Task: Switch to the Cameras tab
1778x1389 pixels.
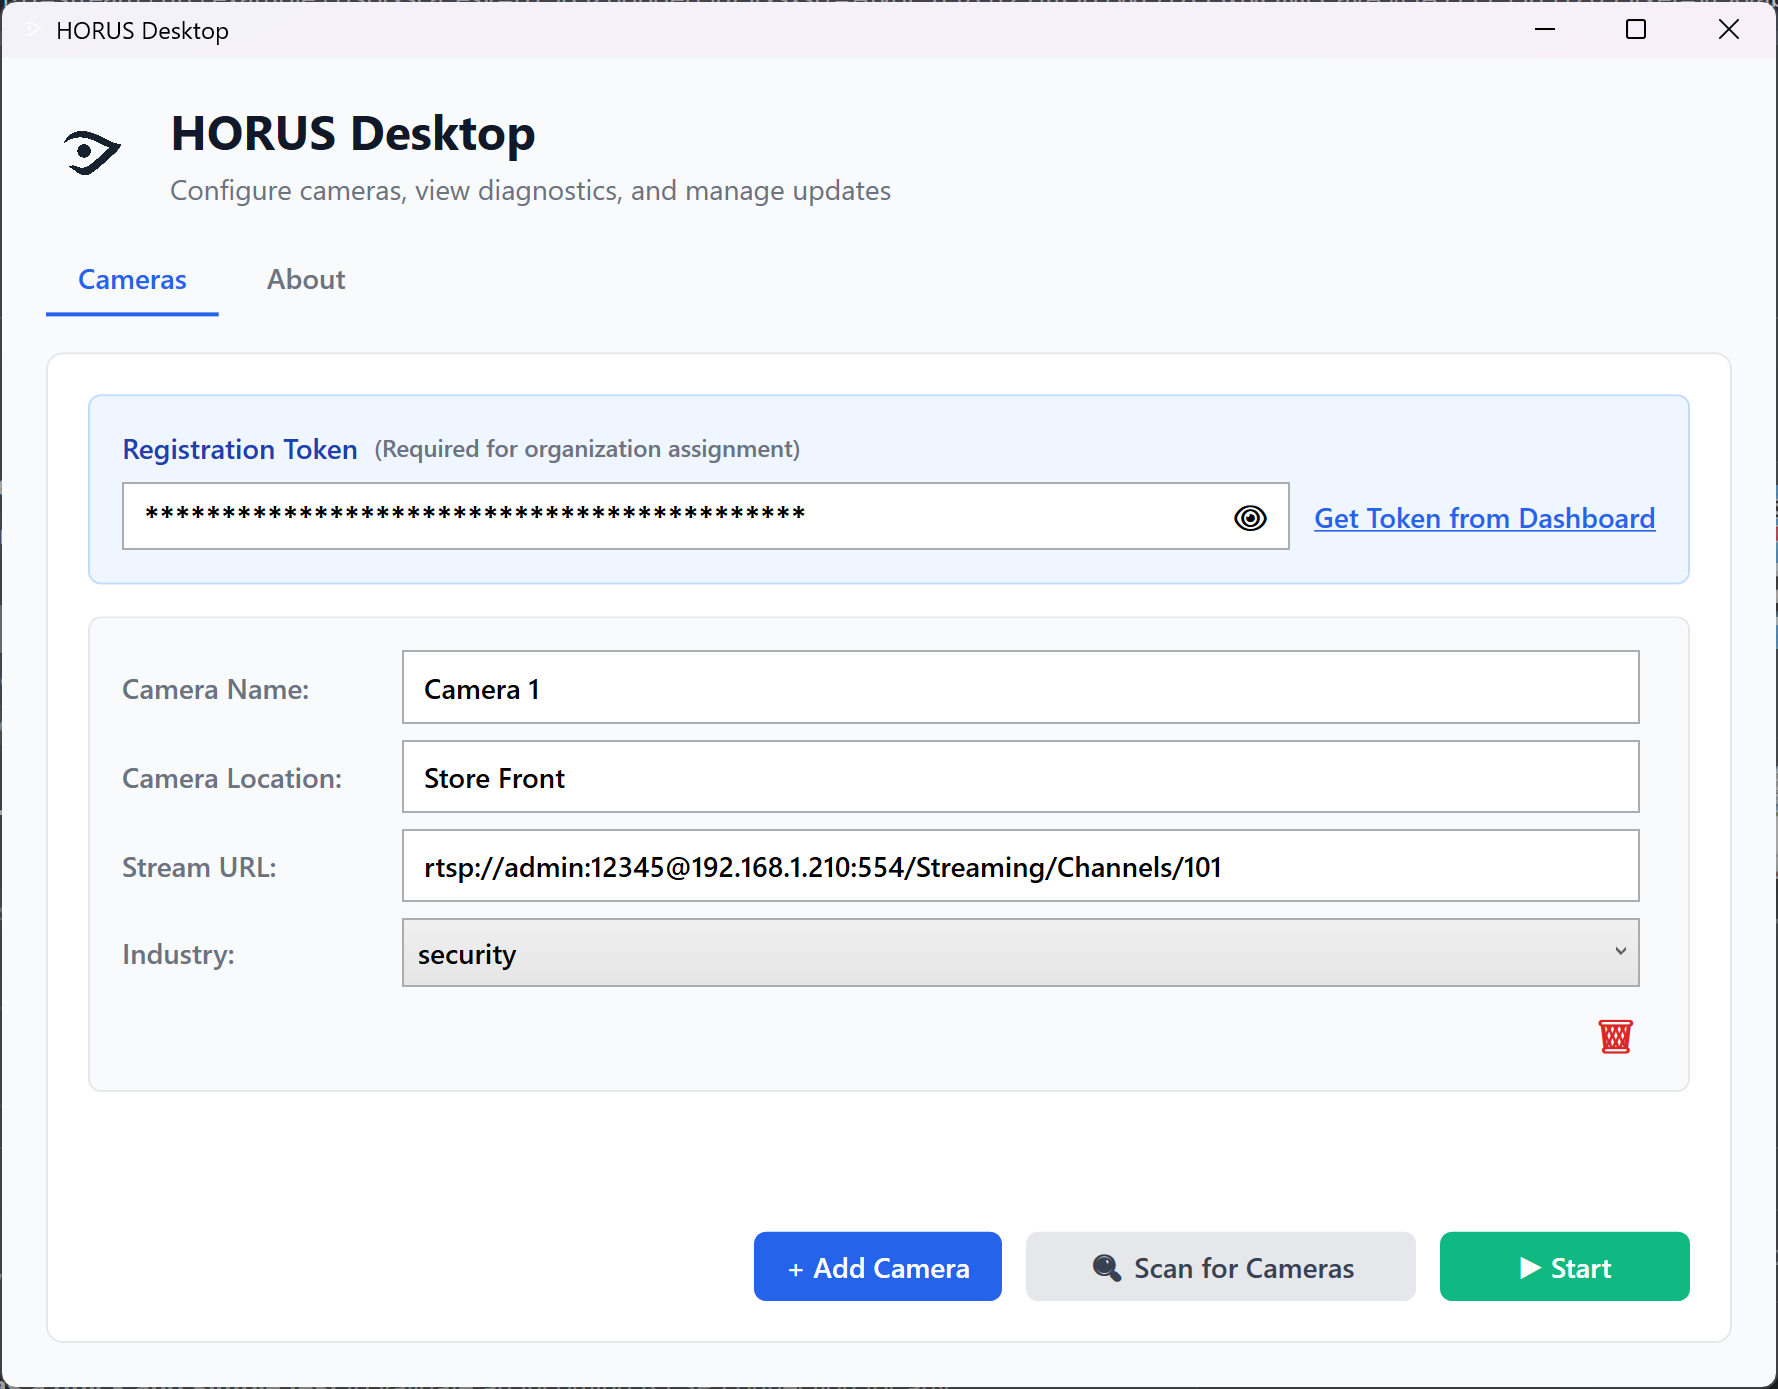Action: [132, 280]
